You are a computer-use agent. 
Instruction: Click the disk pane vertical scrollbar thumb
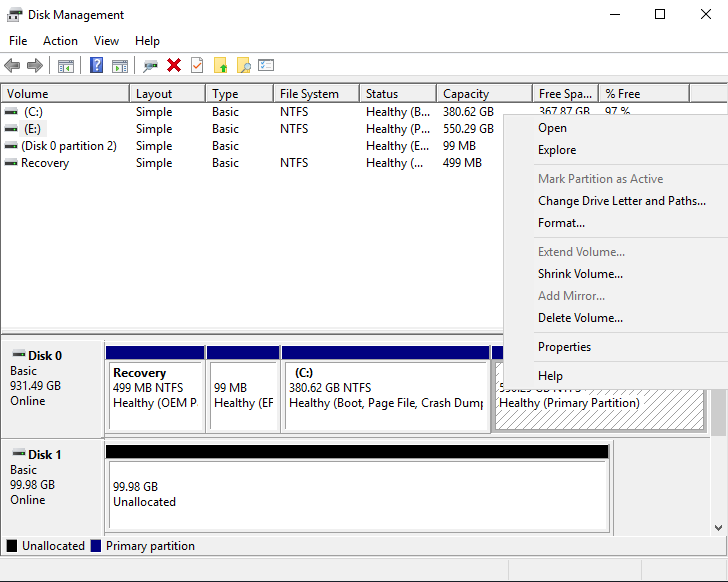[x=719, y=413]
